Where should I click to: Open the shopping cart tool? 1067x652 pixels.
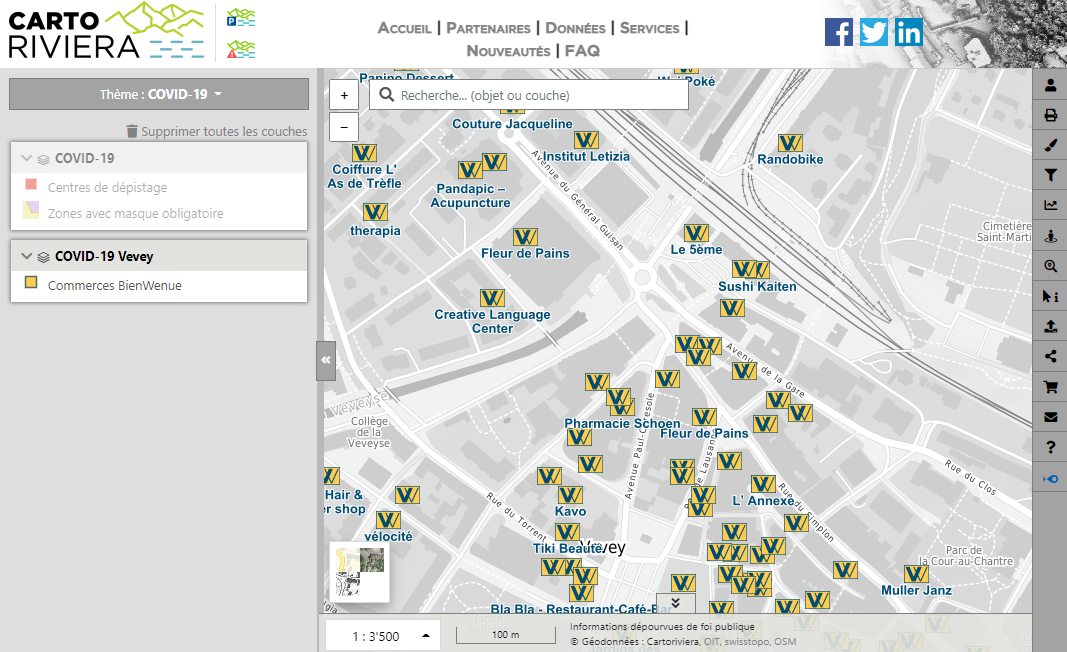1051,387
